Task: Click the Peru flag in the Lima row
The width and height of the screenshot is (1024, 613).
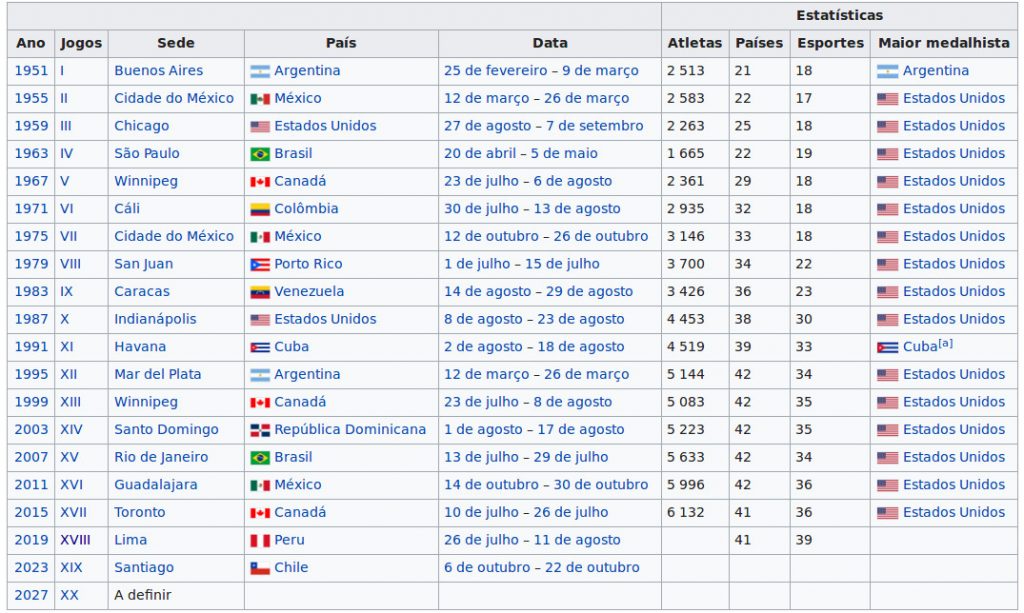Action: coord(260,540)
